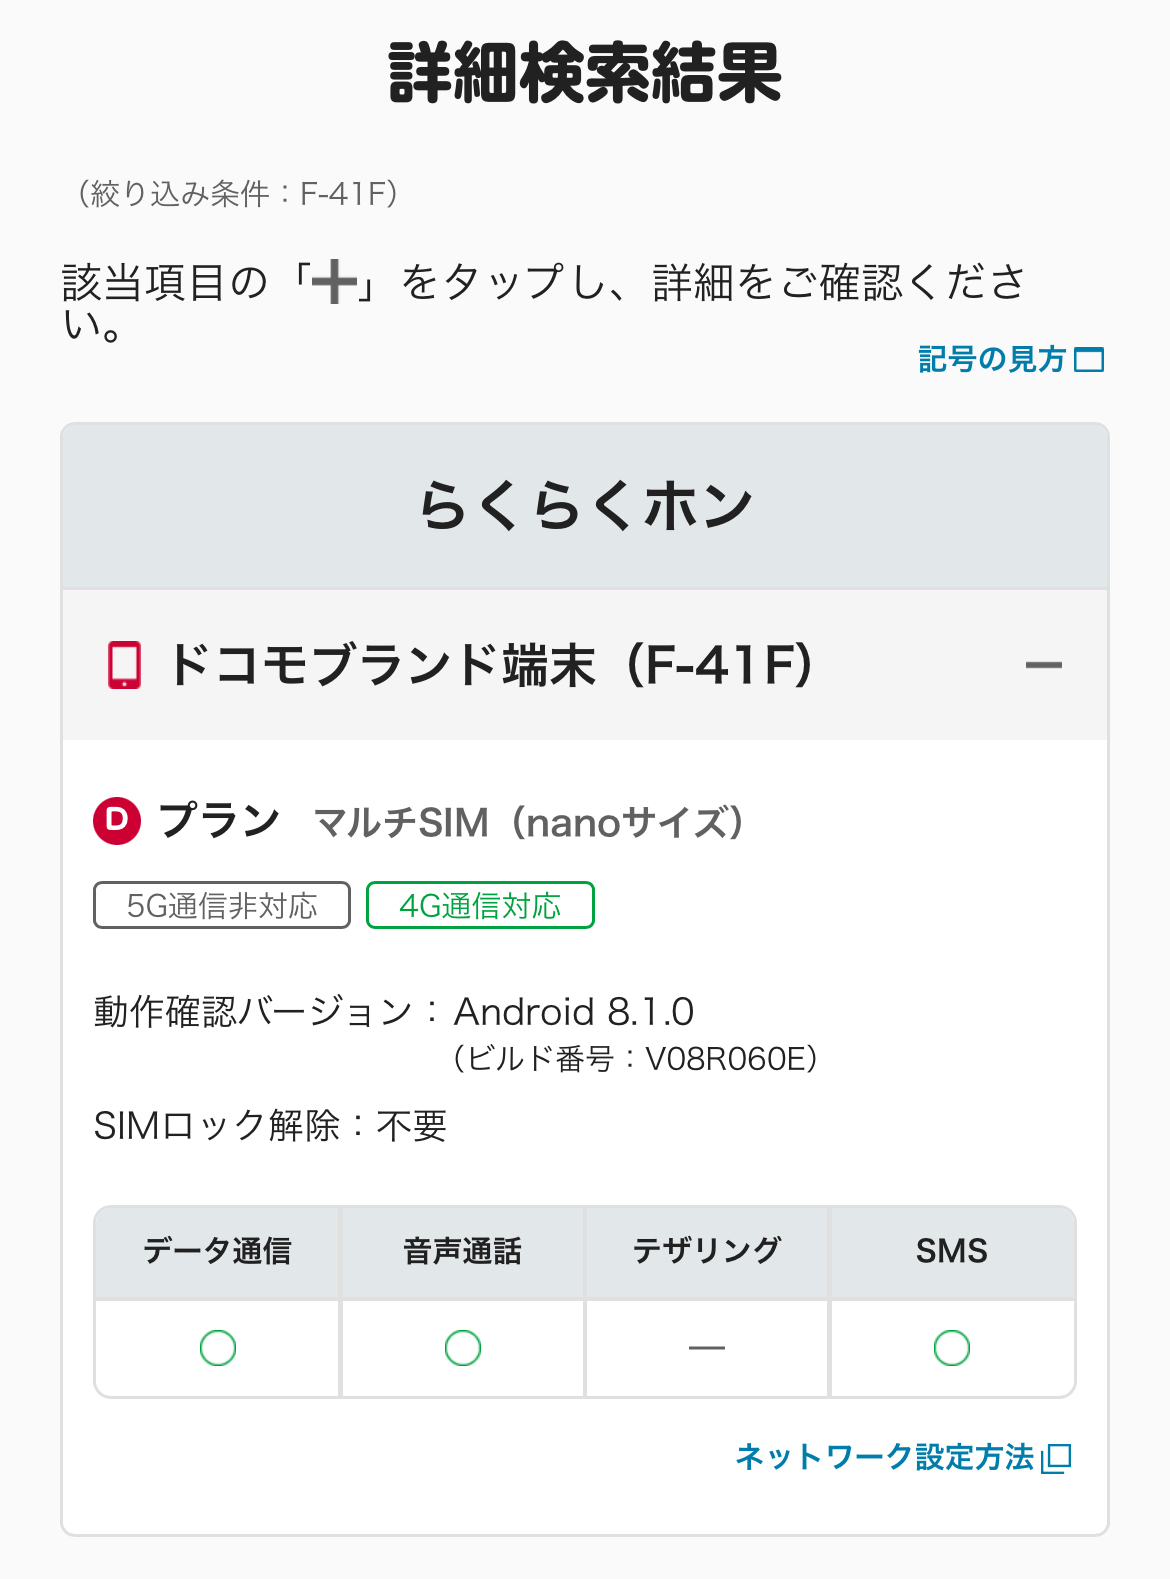Click the テザリング column header
1170x1579 pixels.
[x=707, y=1251]
